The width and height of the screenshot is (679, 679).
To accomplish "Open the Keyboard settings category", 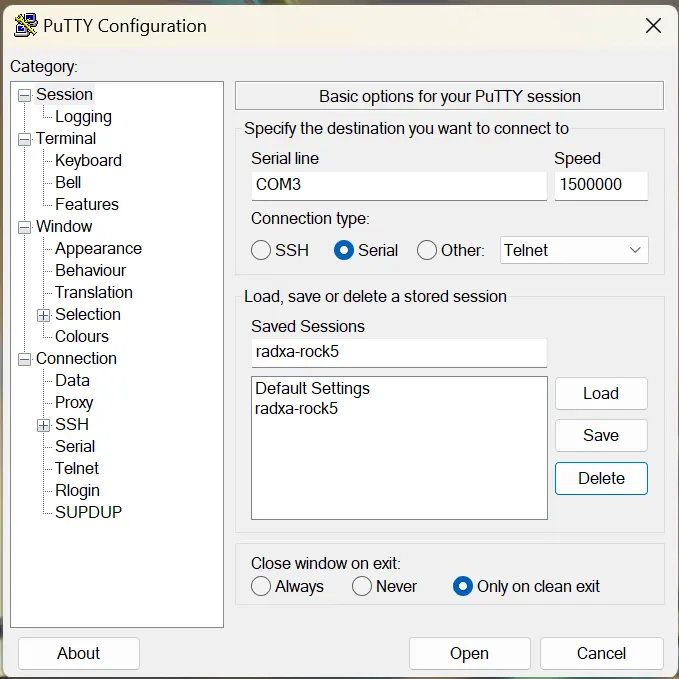I will coord(88,161).
